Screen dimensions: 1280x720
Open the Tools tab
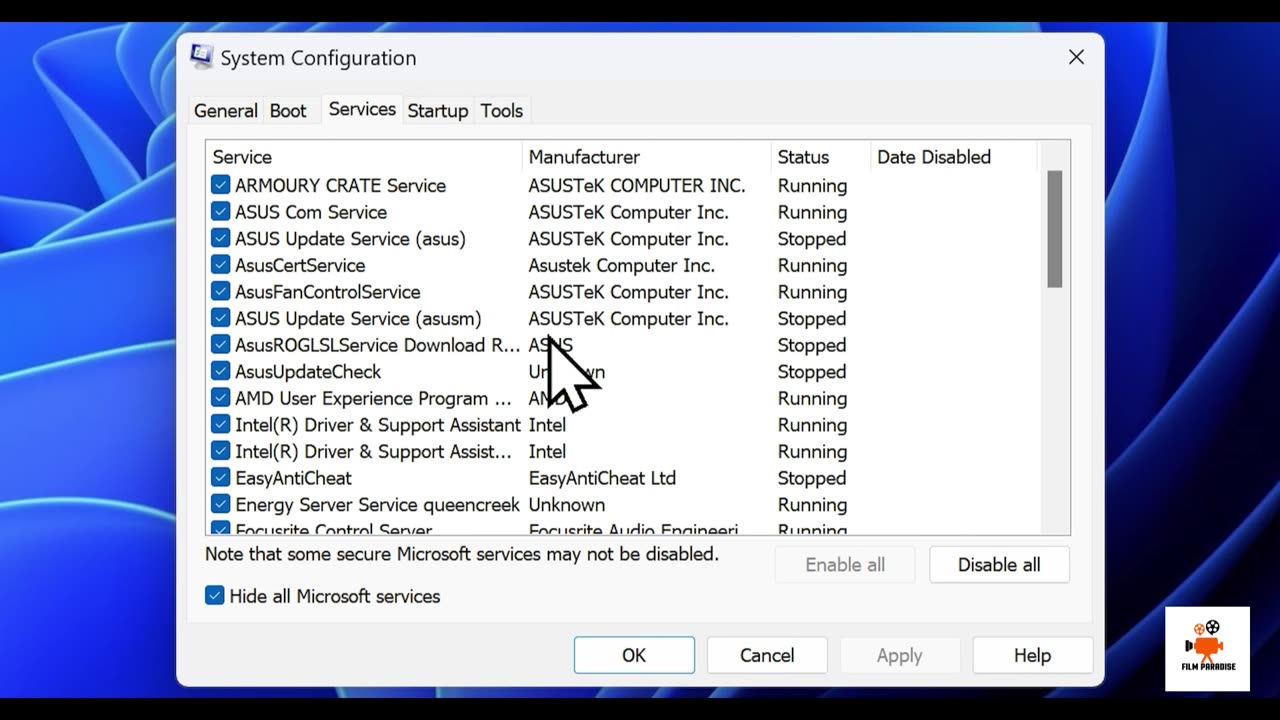501,111
